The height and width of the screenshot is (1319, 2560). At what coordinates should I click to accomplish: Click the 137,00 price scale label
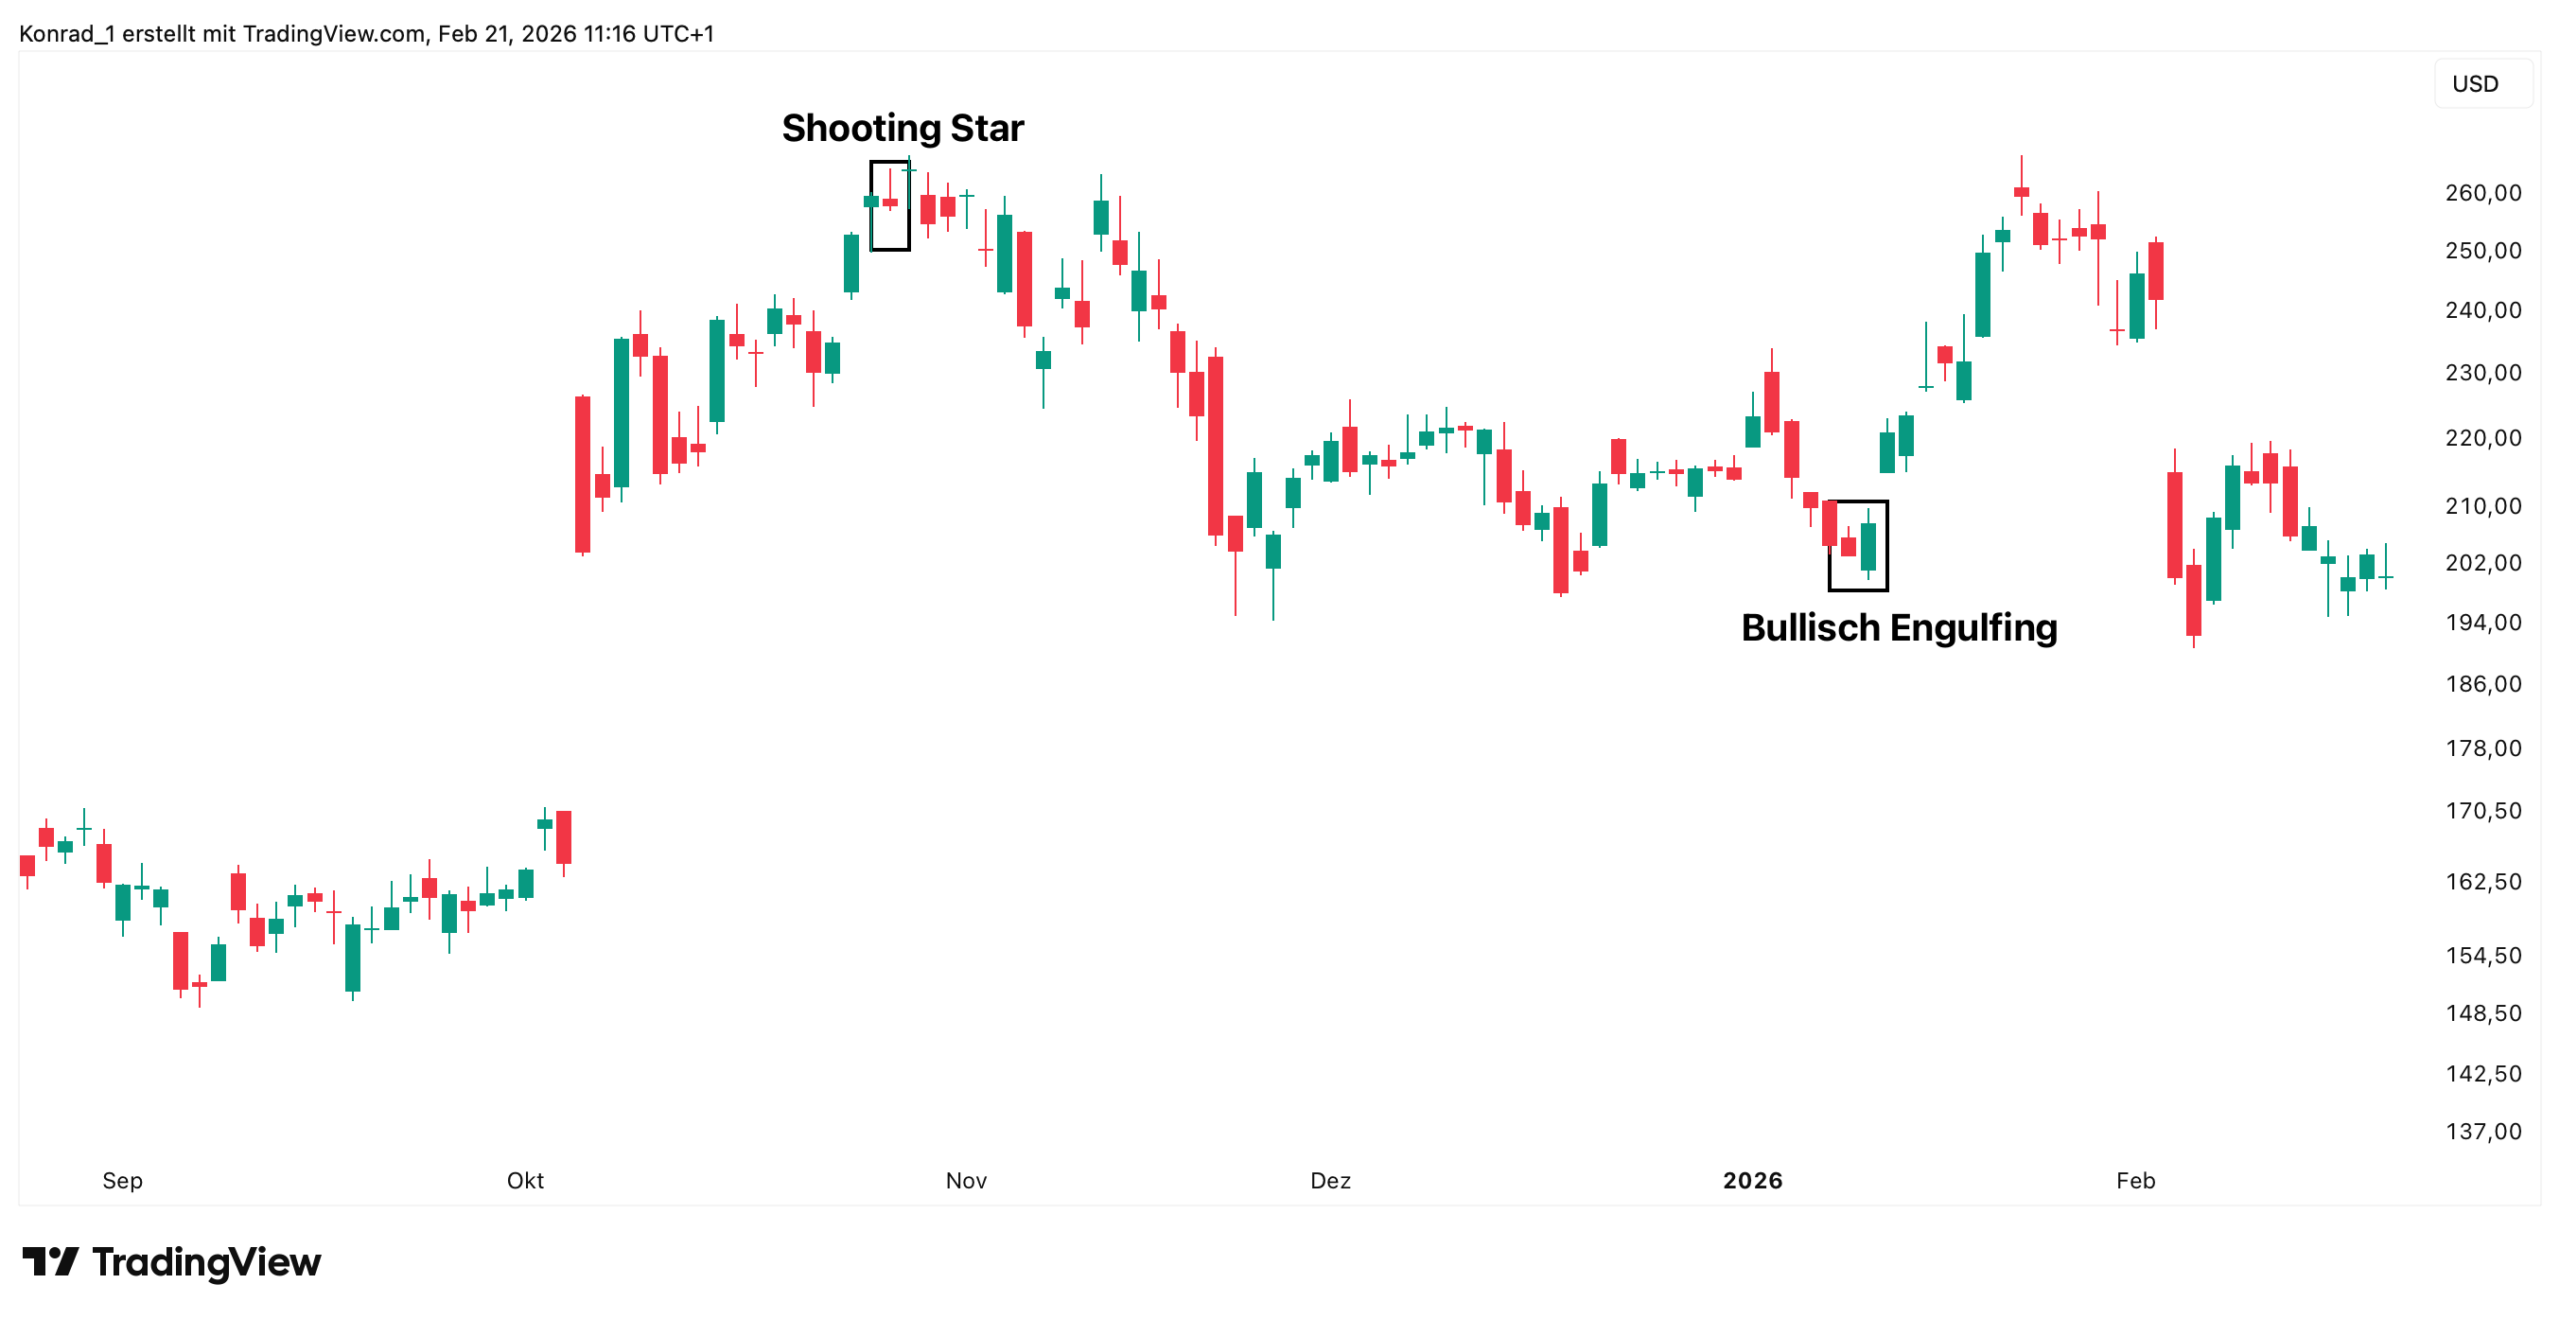tap(2483, 1131)
